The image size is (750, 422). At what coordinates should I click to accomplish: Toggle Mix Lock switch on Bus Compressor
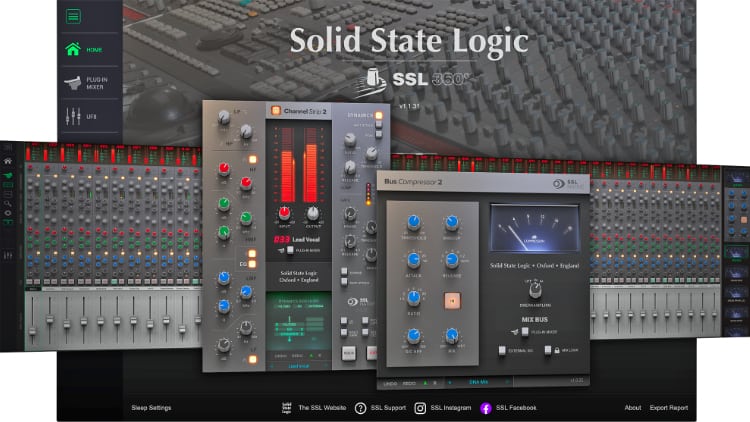click(x=548, y=350)
